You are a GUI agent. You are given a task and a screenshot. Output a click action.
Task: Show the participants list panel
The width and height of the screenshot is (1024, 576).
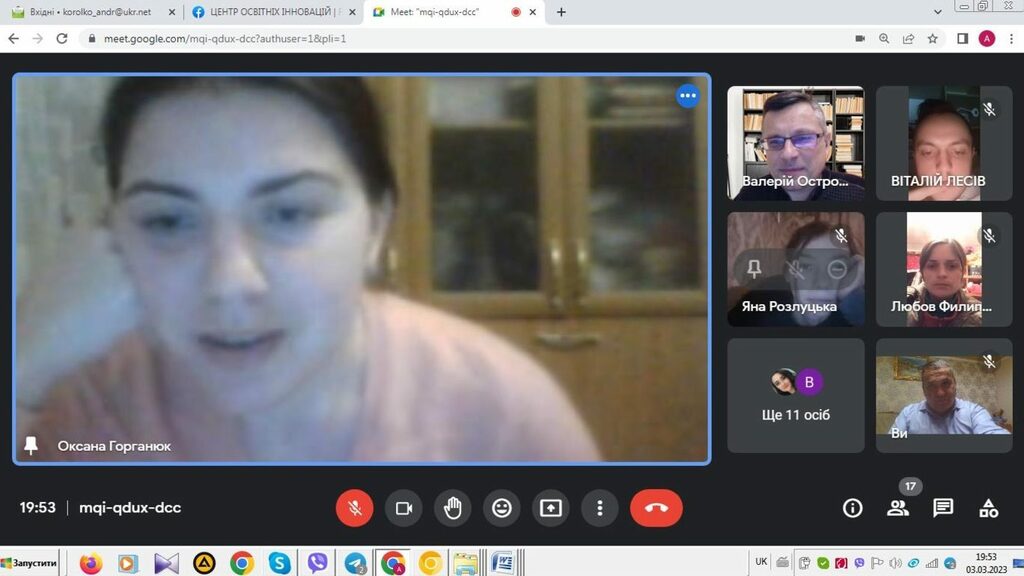coord(897,508)
